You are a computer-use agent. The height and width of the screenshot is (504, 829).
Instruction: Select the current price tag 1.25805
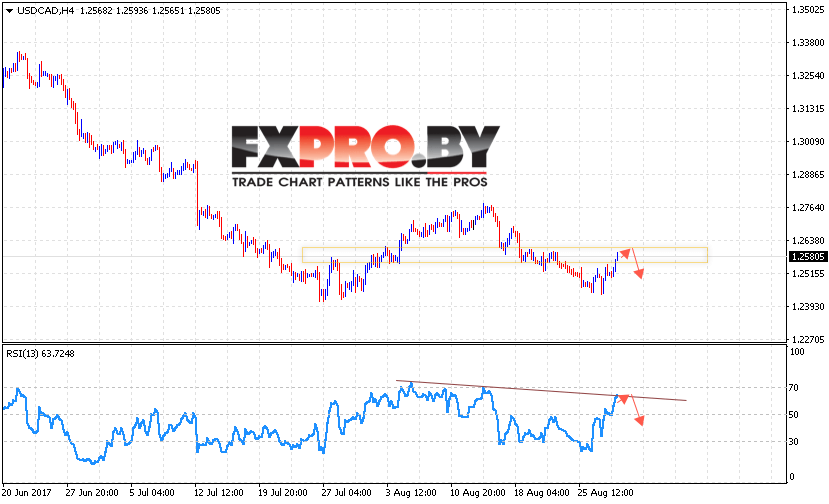click(807, 256)
